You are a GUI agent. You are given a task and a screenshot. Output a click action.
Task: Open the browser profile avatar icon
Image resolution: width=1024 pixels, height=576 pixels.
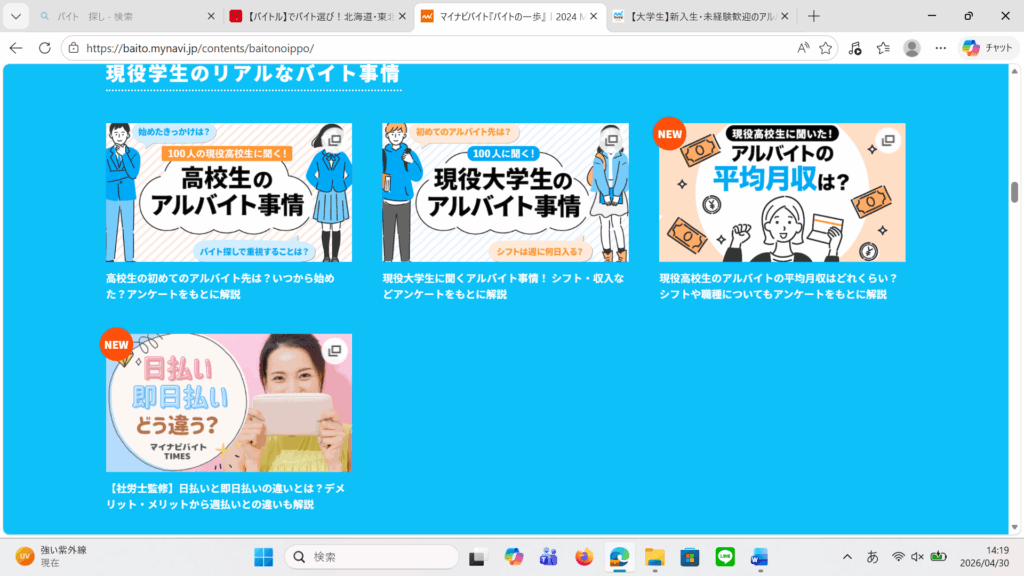coord(911,48)
